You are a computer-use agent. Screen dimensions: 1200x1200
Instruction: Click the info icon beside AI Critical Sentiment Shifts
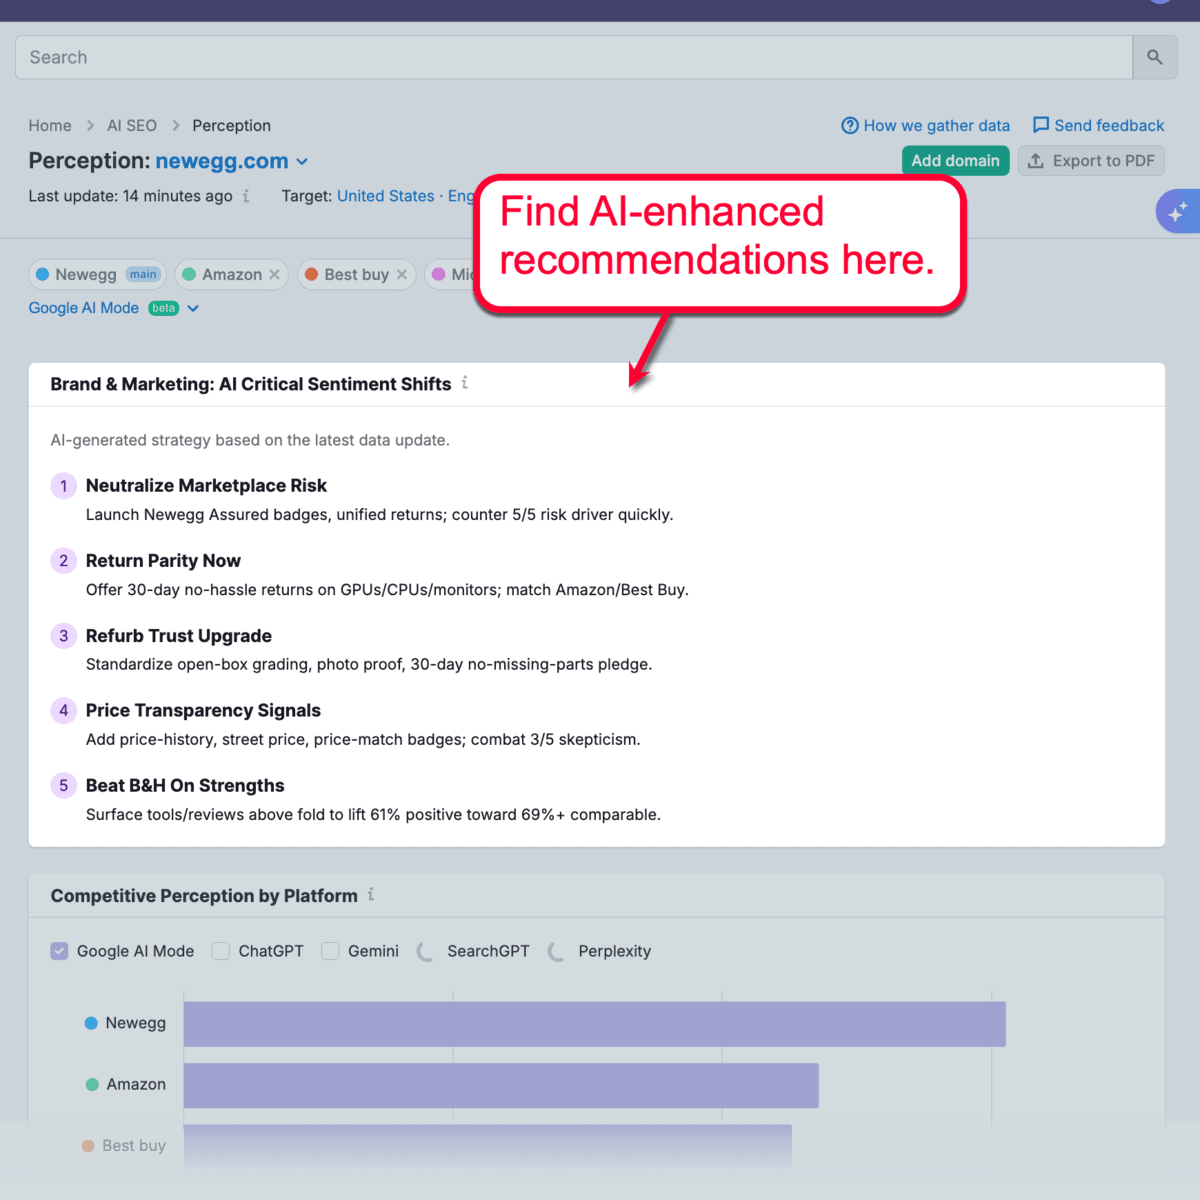tap(464, 383)
